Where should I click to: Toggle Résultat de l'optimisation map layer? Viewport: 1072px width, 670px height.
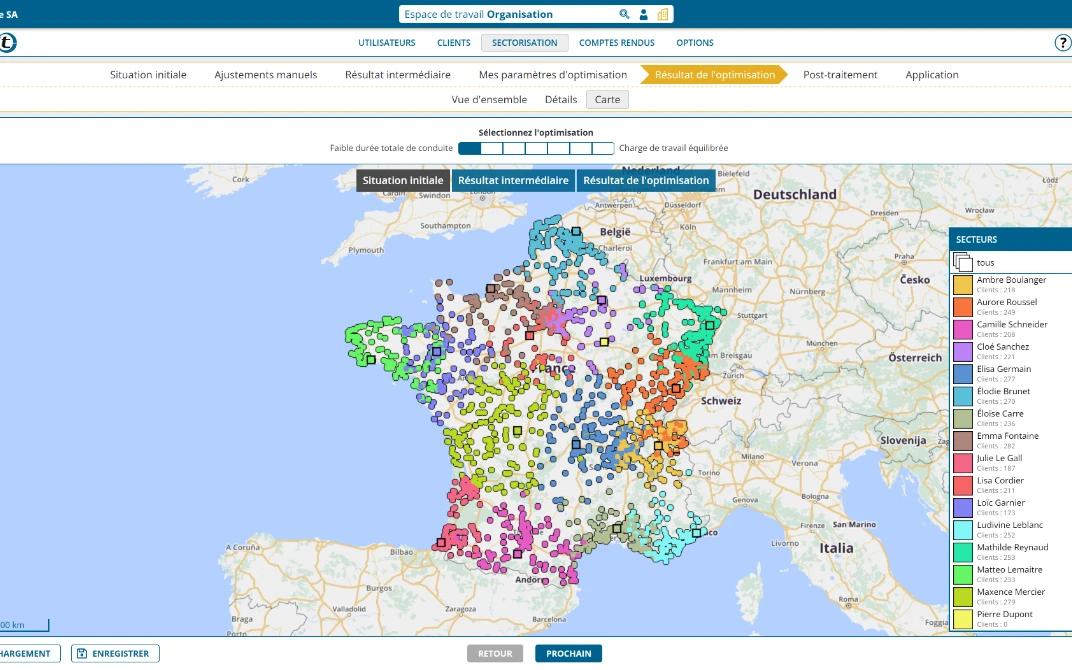(646, 181)
